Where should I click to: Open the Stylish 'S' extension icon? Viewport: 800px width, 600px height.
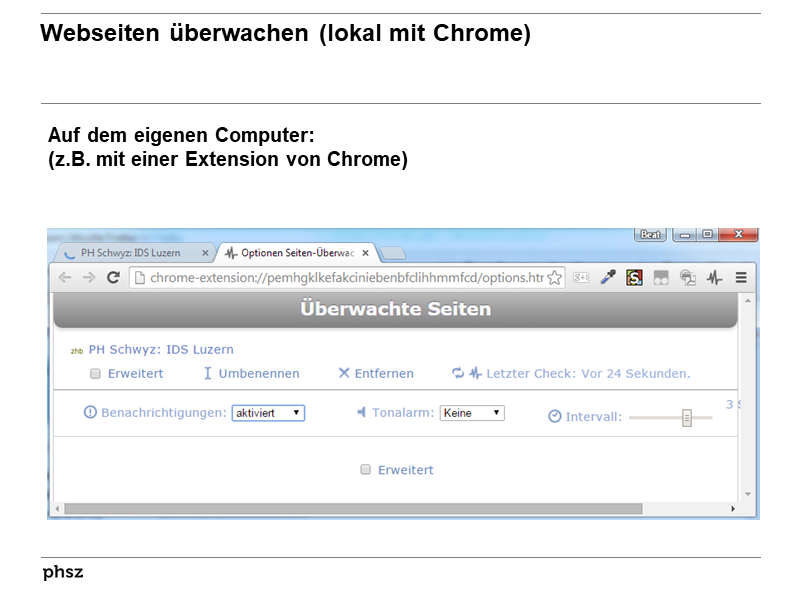pos(634,278)
